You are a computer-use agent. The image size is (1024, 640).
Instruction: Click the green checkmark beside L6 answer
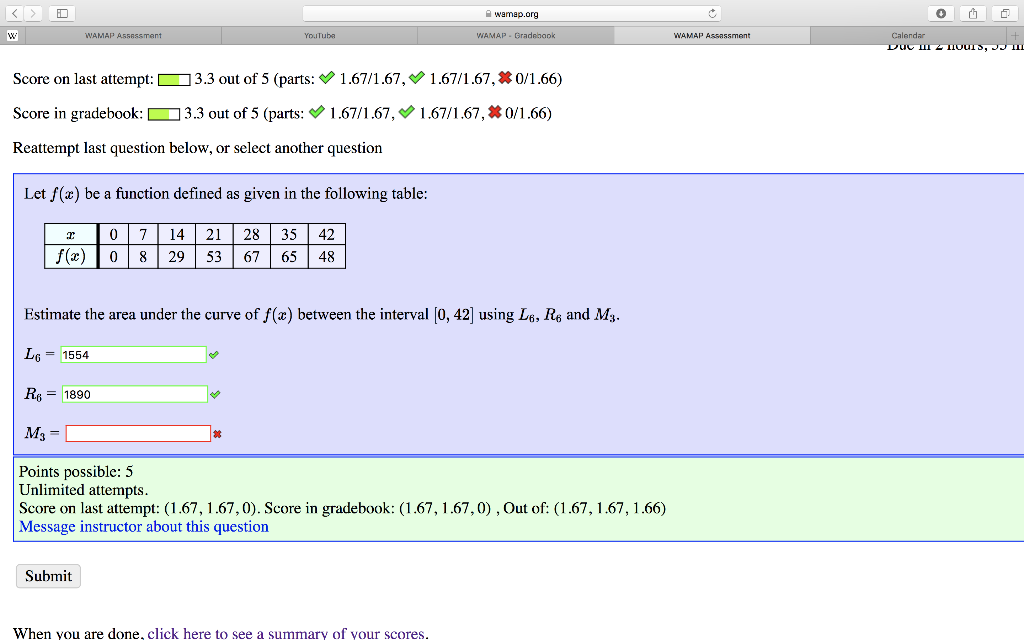(x=214, y=354)
